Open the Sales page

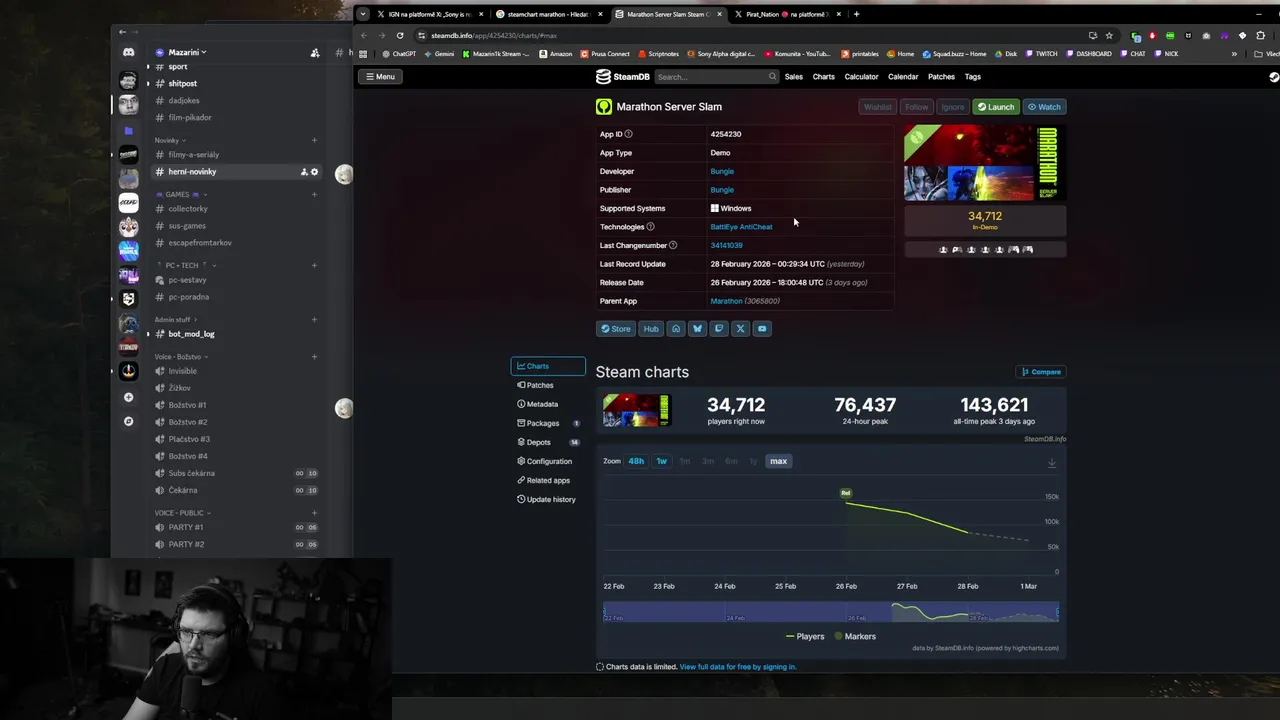(x=793, y=77)
